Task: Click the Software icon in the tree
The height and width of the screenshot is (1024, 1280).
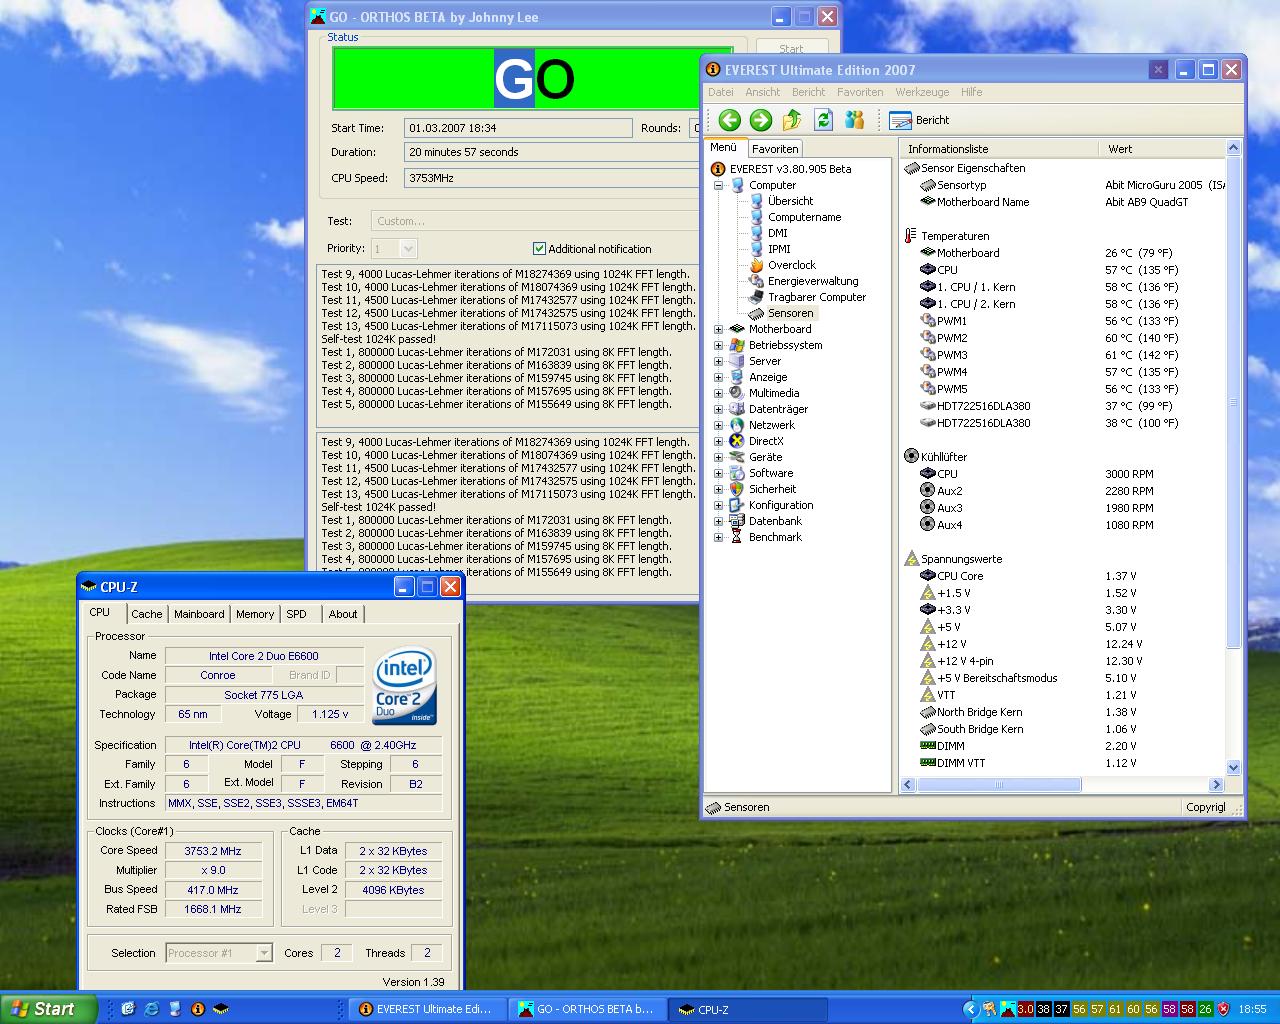Action: 737,473
